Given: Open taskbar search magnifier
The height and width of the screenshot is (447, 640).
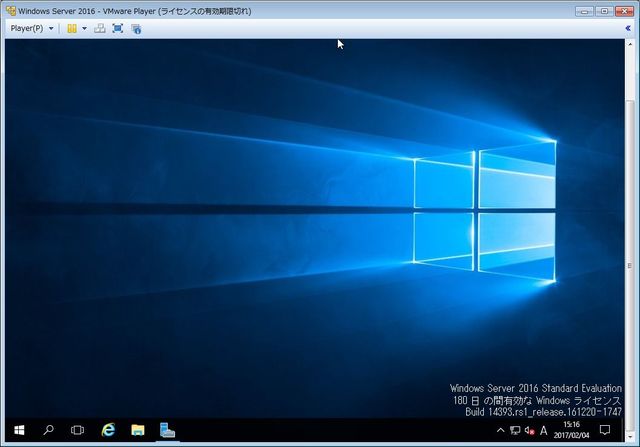Looking at the screenshot, I should coord(49,430).
